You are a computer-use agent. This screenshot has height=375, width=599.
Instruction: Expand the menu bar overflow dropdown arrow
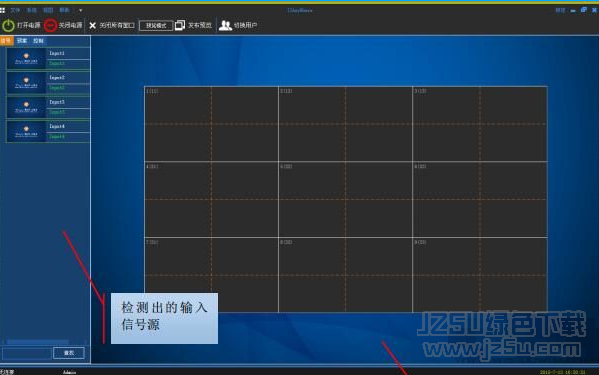81,10
